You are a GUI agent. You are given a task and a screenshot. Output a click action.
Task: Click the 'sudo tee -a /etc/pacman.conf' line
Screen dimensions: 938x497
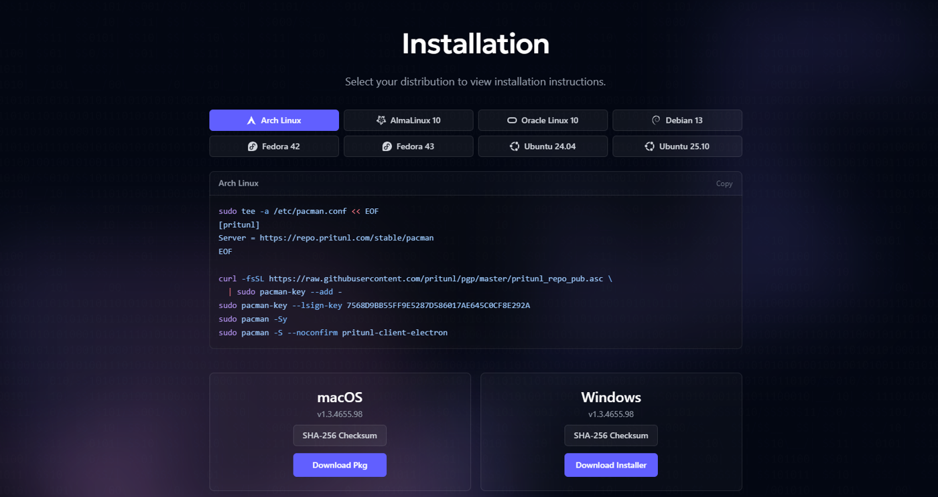pos(299,211)
